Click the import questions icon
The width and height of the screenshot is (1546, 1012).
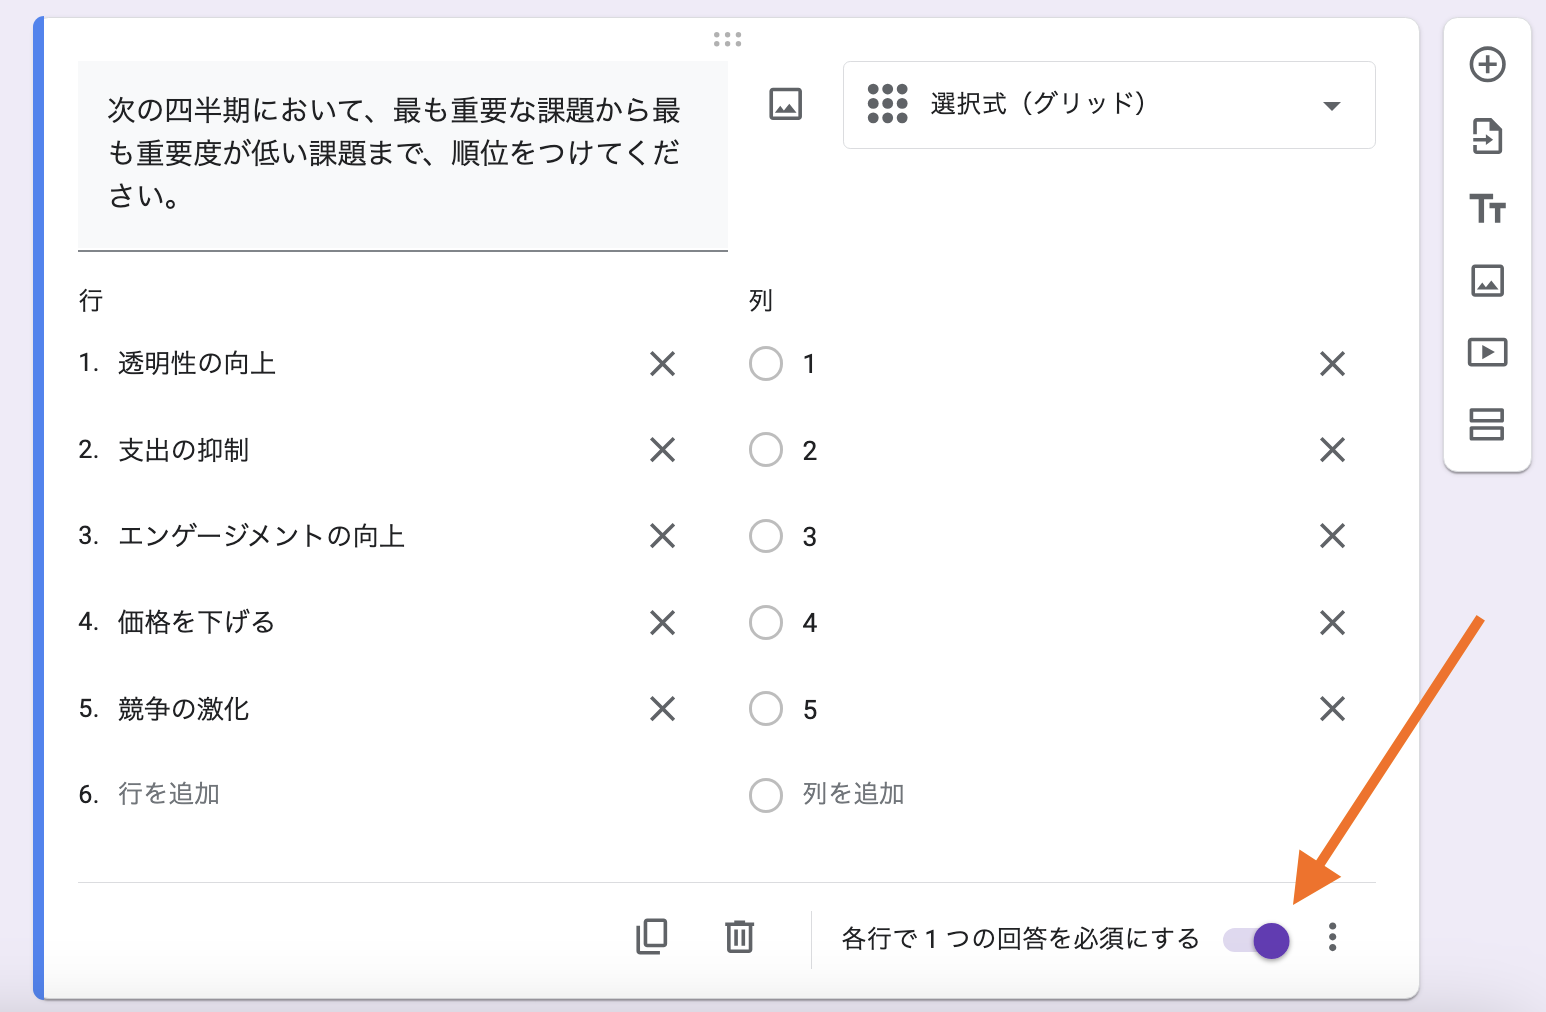pyautogui.click(x=1487, y=137)
